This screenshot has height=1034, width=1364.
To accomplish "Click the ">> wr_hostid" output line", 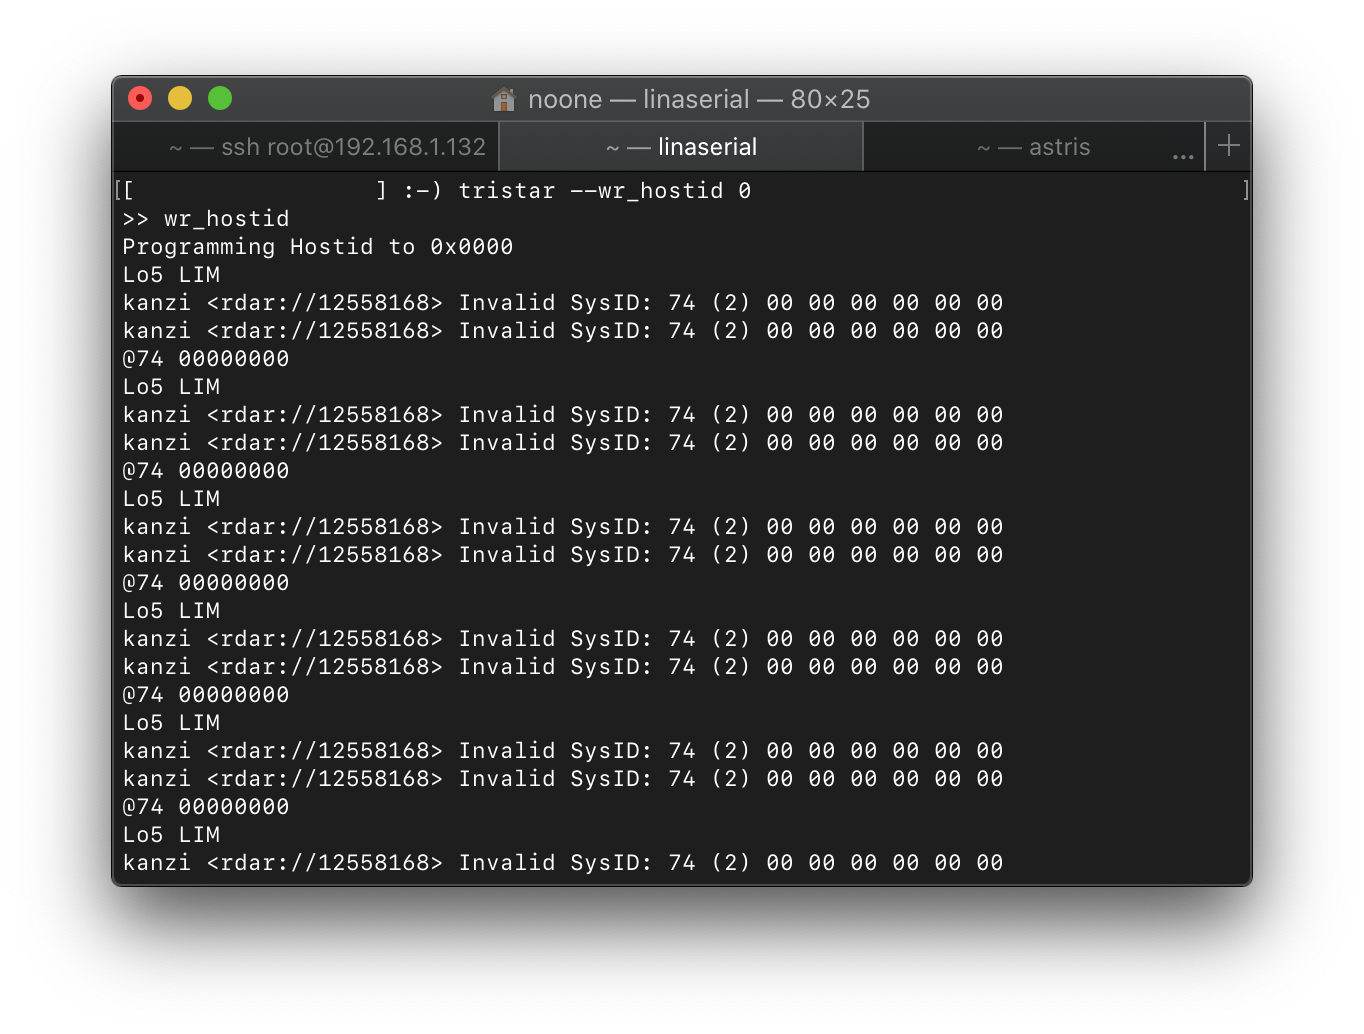I will point(206,219).
